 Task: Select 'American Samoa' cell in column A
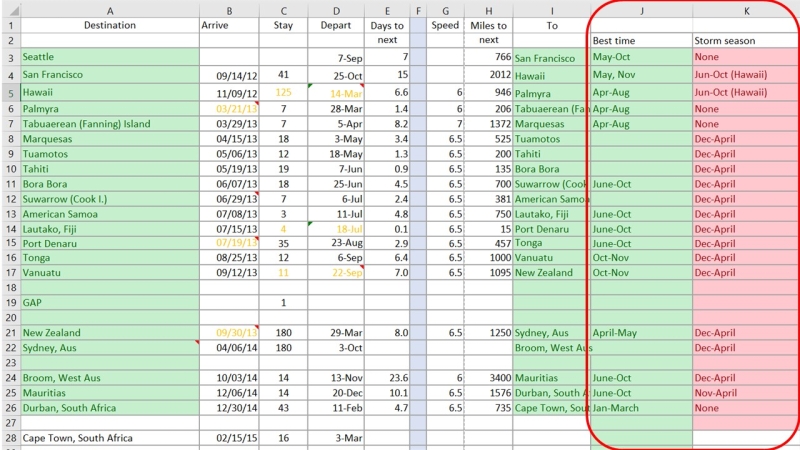pos(110,214)
